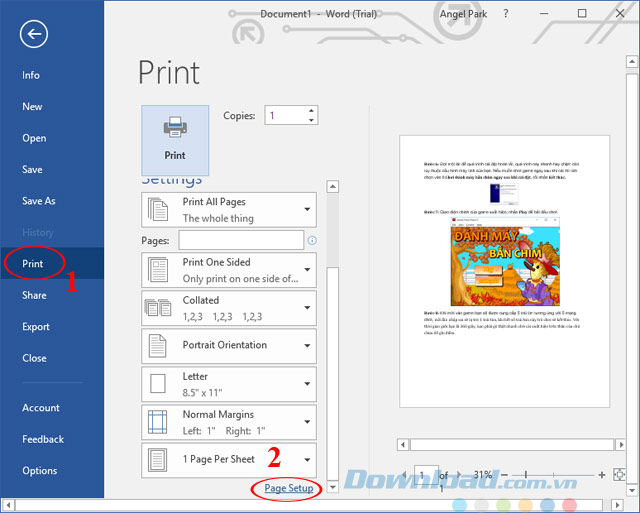This screenshot has width=640, height=513.
Task: Expand the Portrait Orientation dropdown
Action: 307,346
